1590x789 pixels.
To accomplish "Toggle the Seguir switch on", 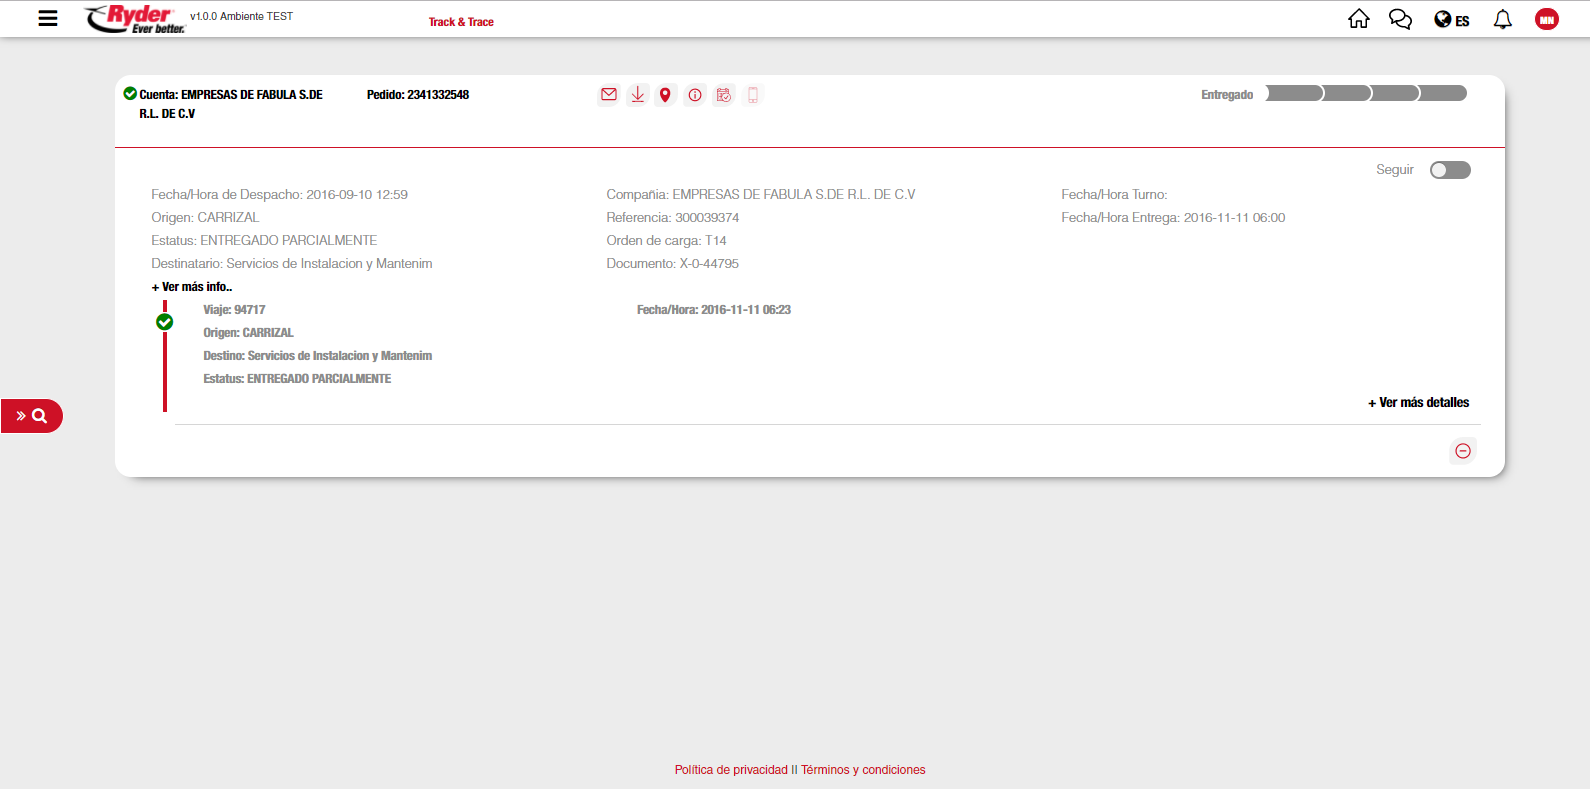I will (x=1450, y=170).
